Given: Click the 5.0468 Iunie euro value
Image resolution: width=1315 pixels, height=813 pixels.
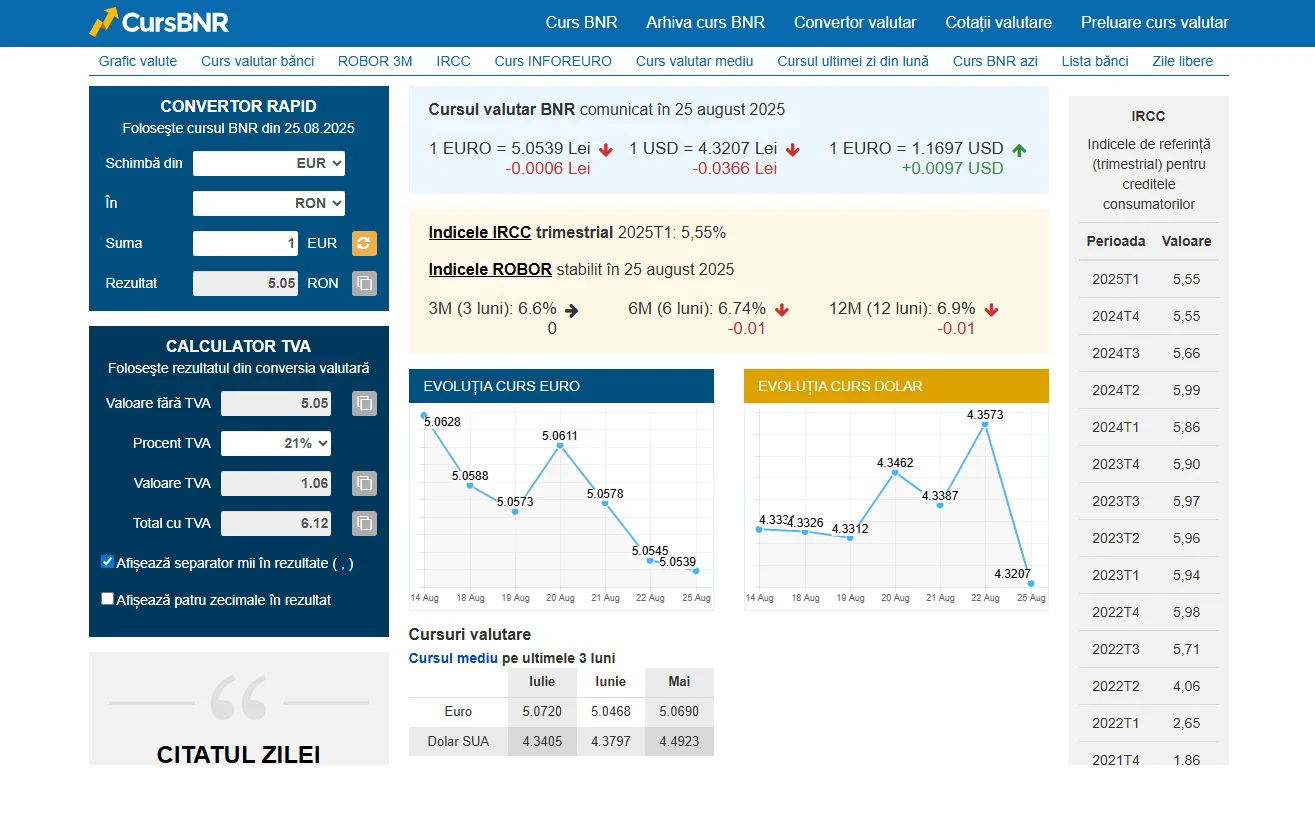Looking at the screenshot, I should pos(610,712).
